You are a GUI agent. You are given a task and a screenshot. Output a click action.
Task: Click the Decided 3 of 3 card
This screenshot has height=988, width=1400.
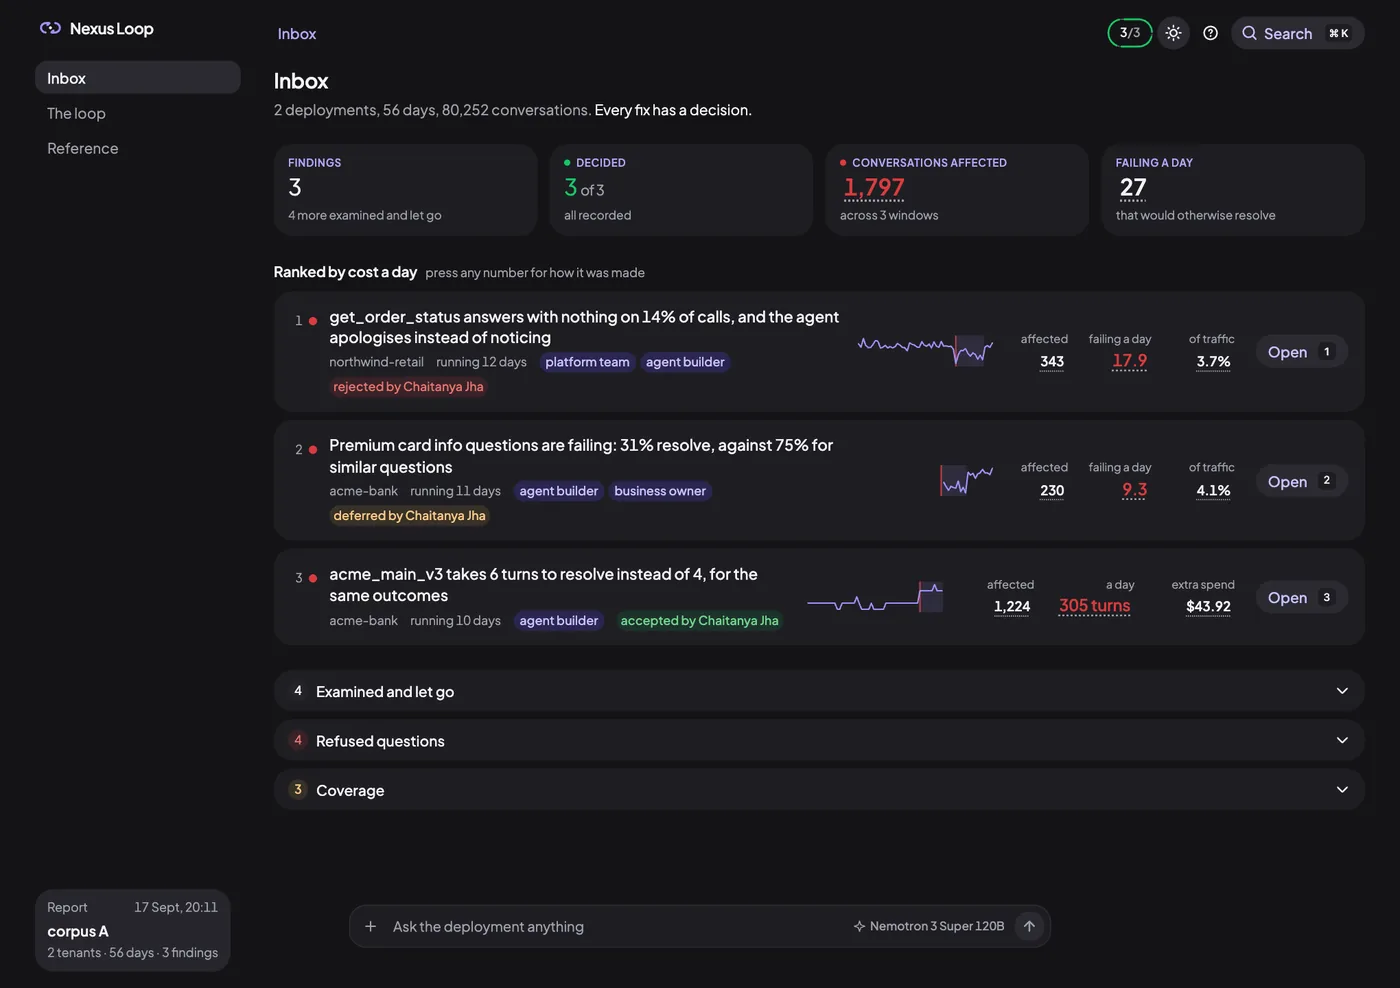pyautogui.click(x=681, y=190)
